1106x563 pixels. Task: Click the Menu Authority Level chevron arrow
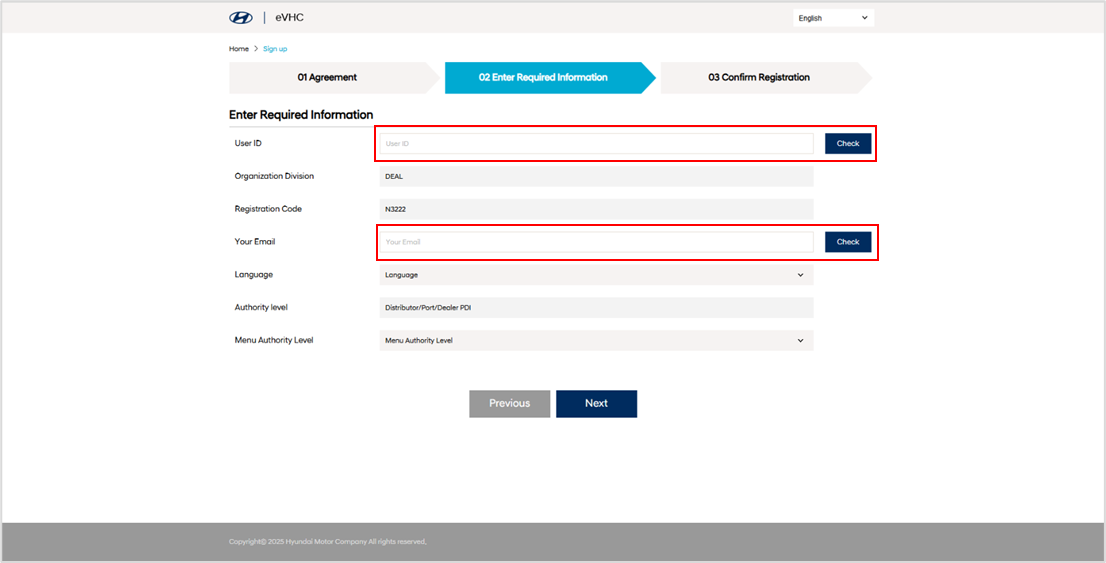(801, 341)
